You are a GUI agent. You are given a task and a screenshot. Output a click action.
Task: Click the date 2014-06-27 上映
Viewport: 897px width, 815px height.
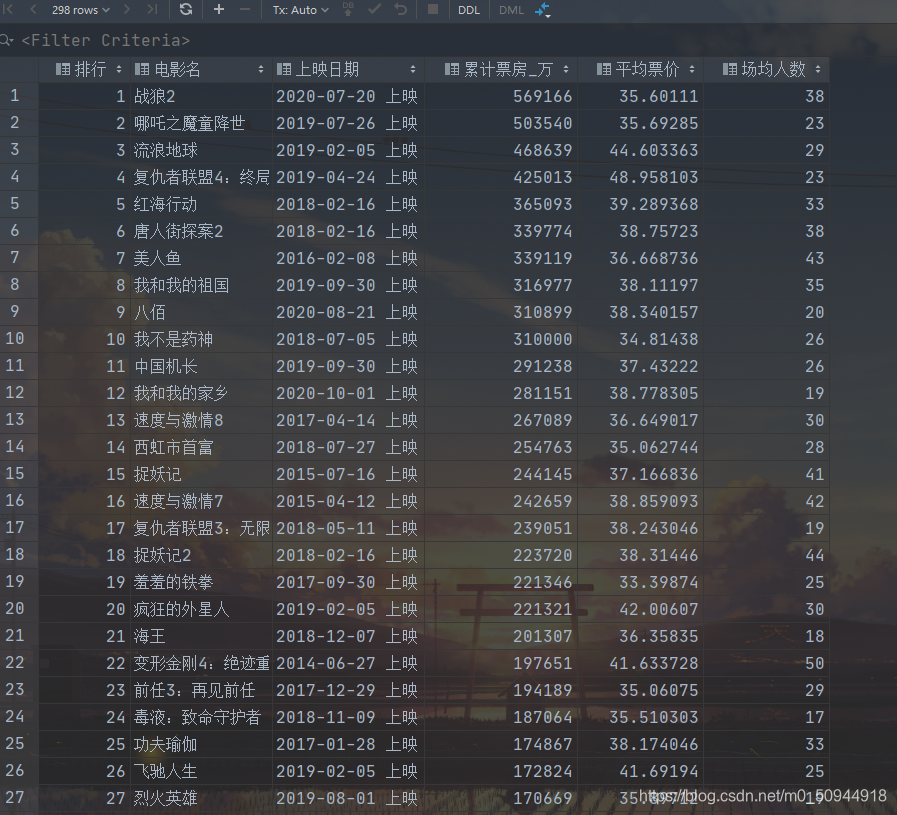coord(347,663)
